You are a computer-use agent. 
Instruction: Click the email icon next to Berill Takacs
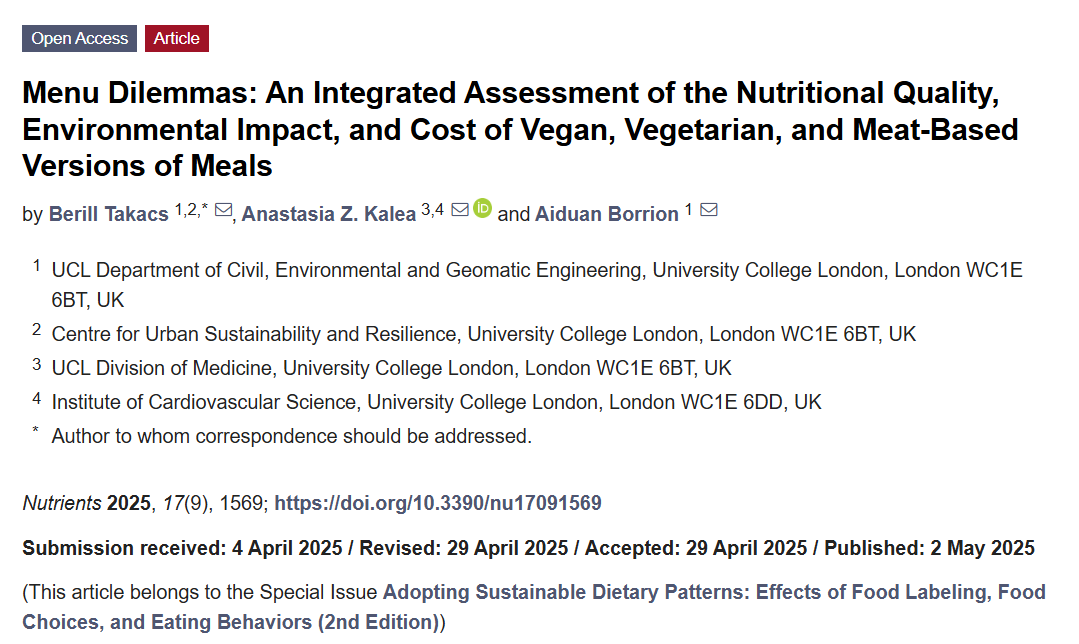pyautogui.click(x=224, y=210)
